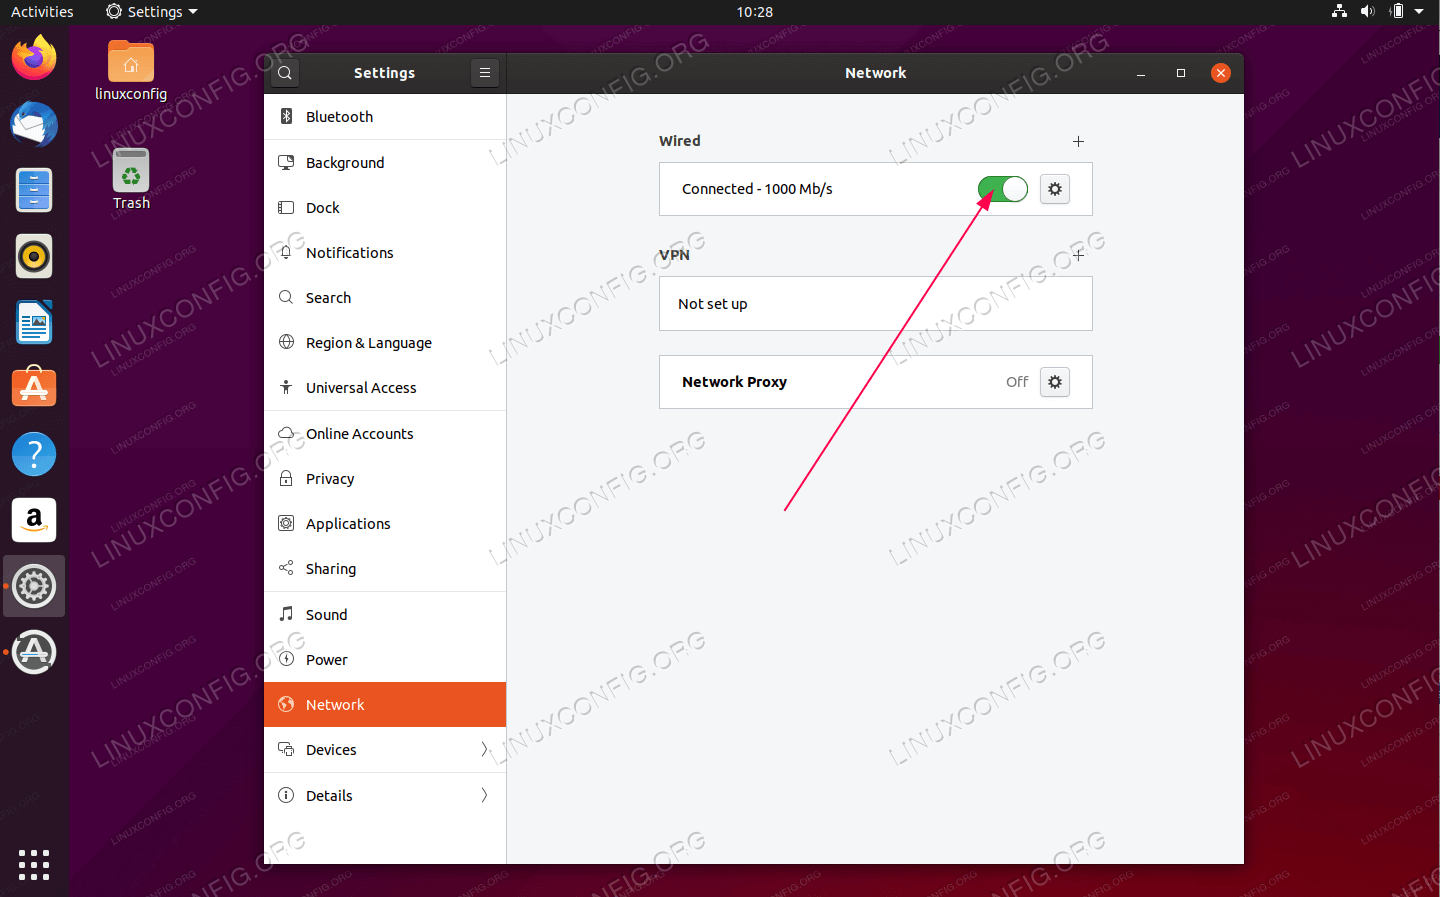The width and height of the screenshot is (1440, 897).
Task: Open Ubuntu Software from the dock
Action: pyautogui.click(x=34, y=388)
